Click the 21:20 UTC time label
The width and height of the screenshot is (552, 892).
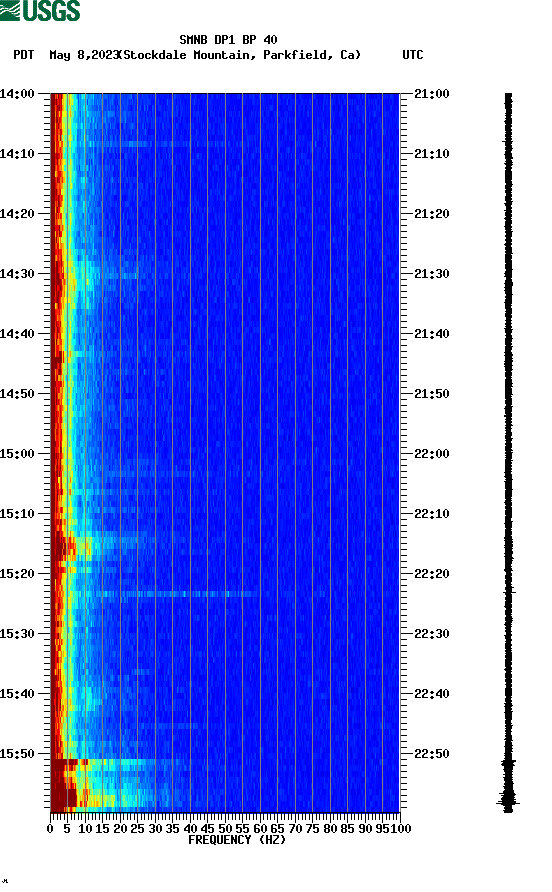point(432,213)
